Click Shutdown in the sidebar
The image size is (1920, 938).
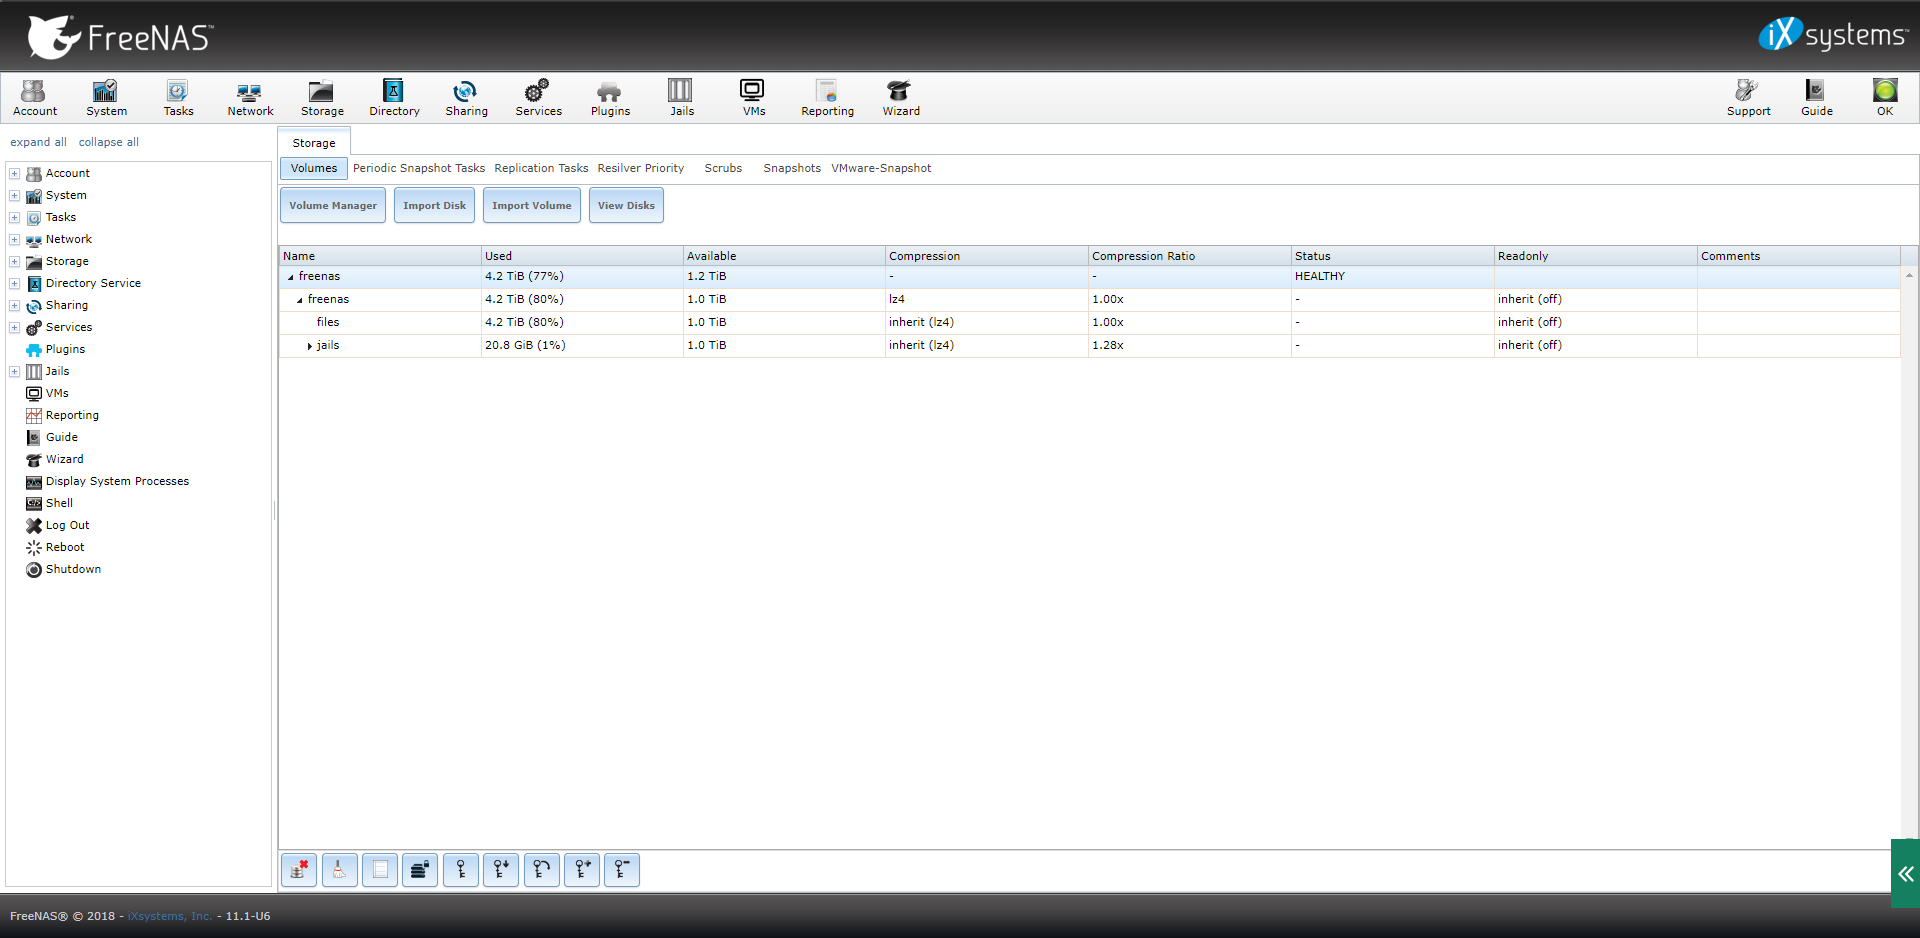point(73,569)
